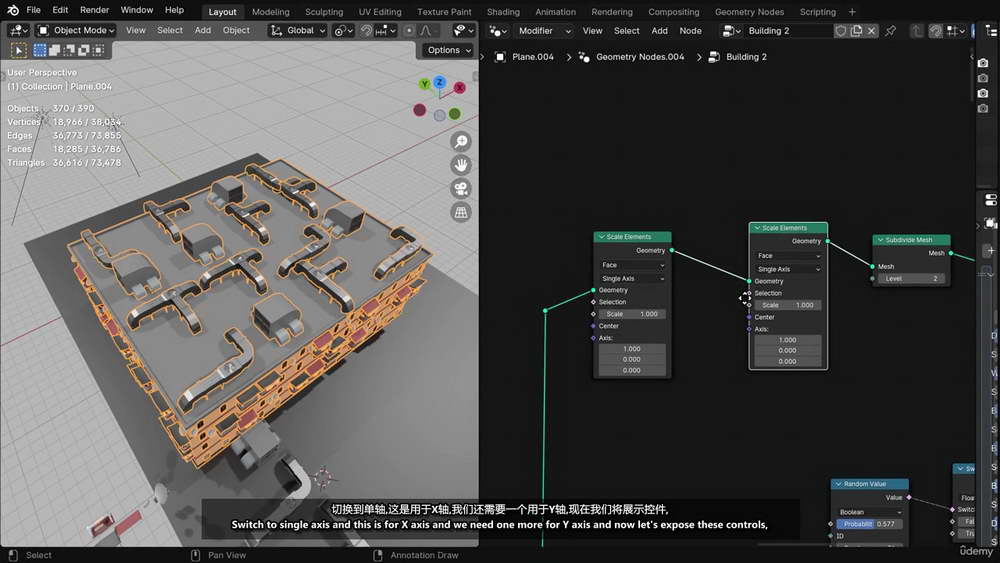This screenshot has width=1000, height=563.
Task: Collapse the Subdivide Mesh node
Action: 880,240
